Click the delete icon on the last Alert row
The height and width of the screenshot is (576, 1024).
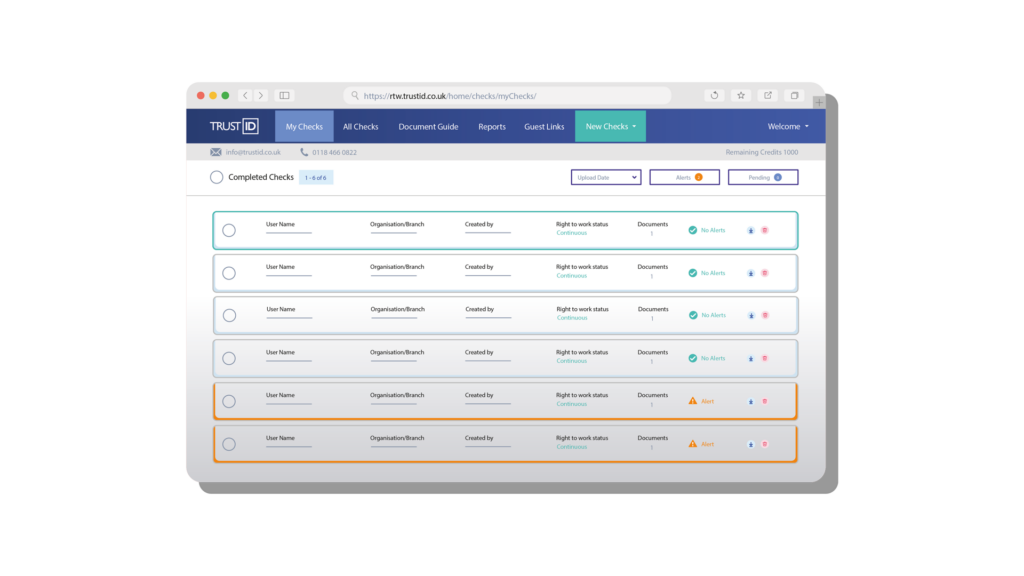tap(765, 443)
